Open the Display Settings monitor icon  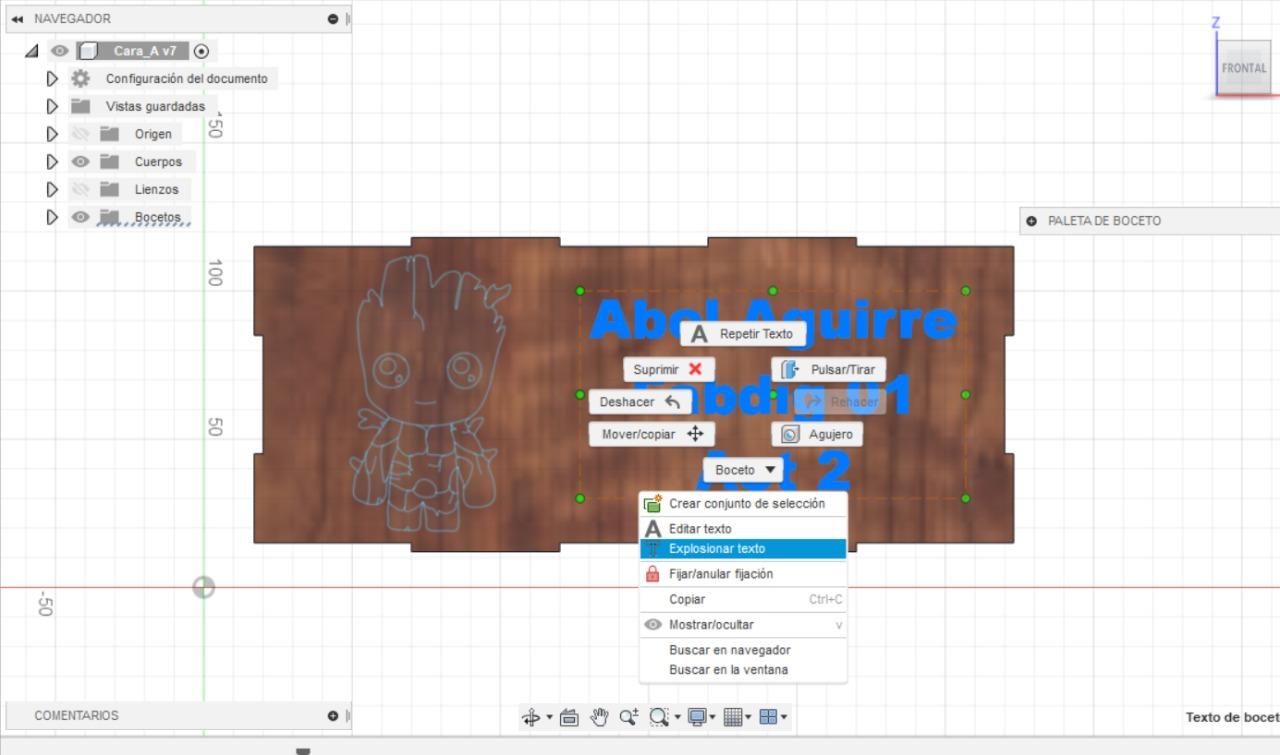pos(696,717)
